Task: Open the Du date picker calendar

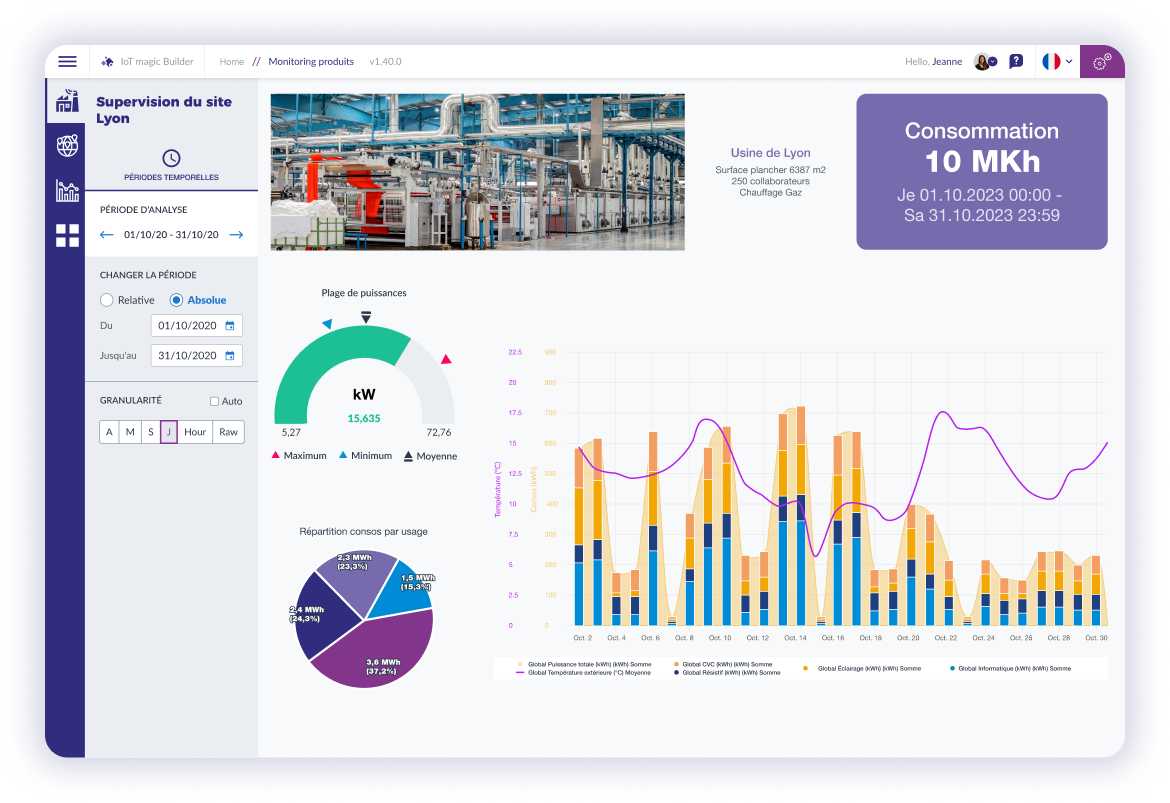Action: click(231, 325)
